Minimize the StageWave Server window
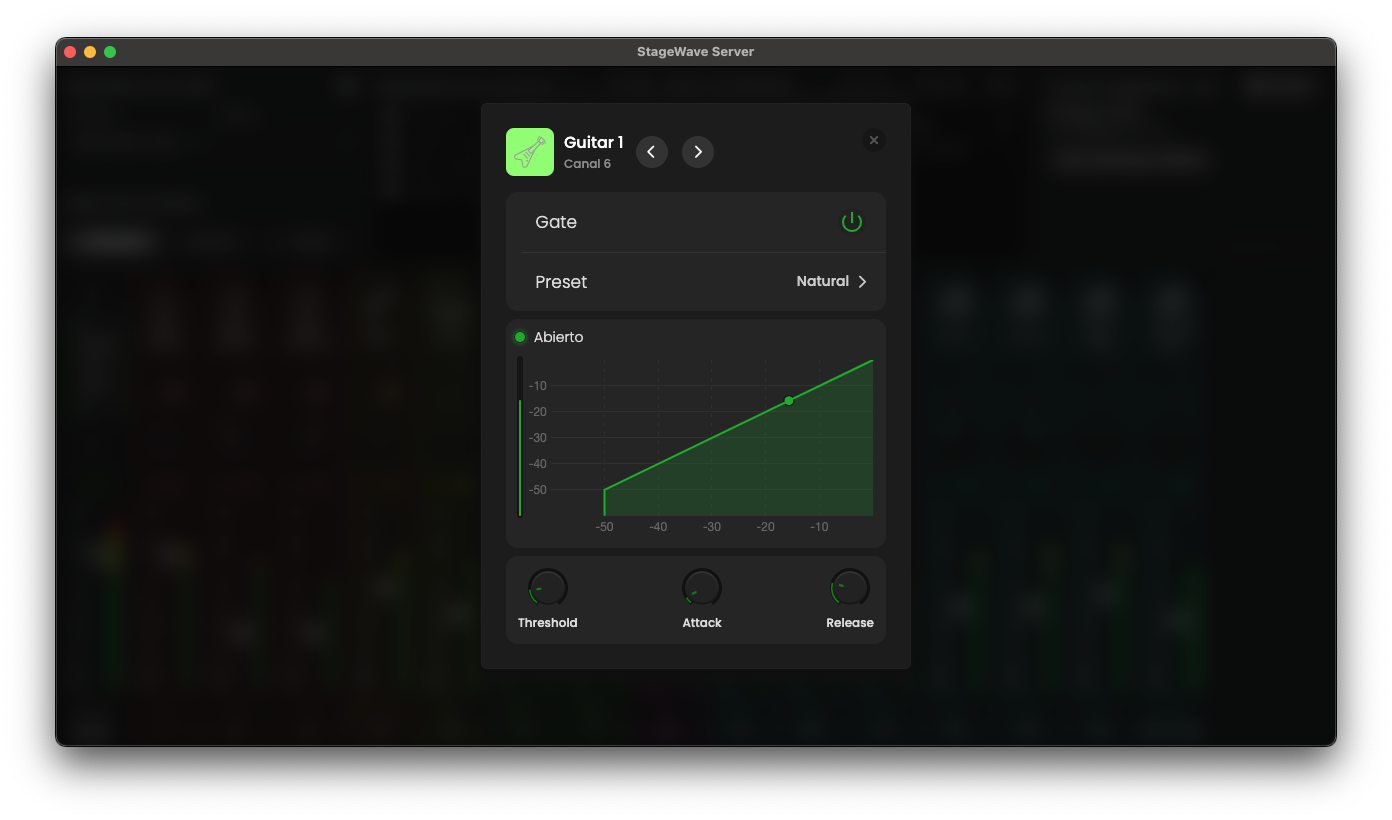 (90, 52)
